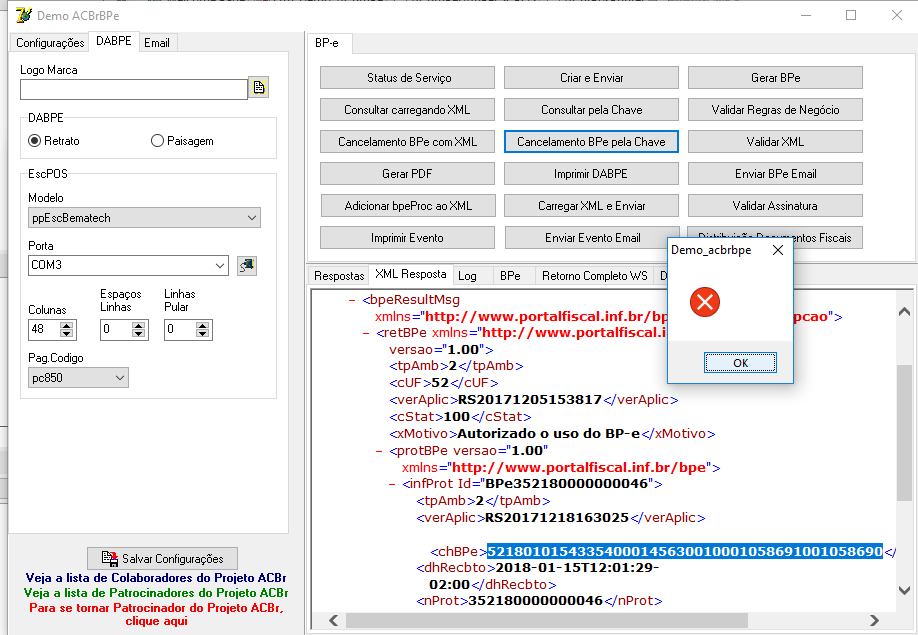Click Salvar Configurações button
Screen dimensions: 918x635
click(162, 558)
